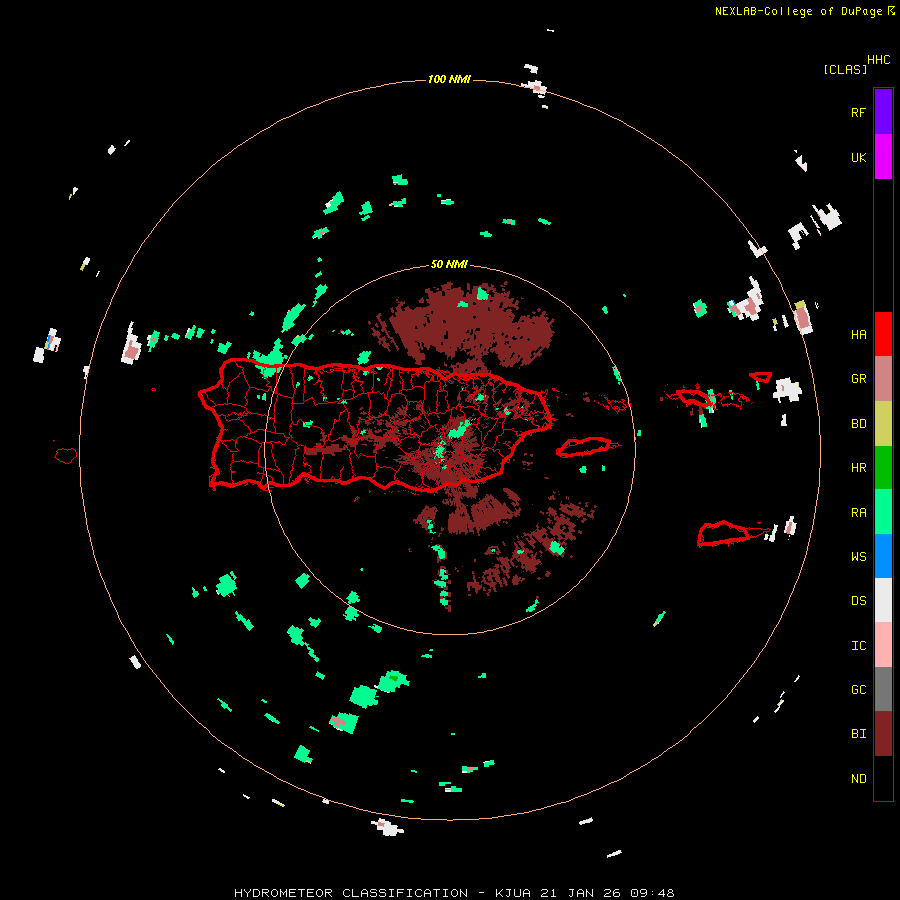Click the "RF" legend label

858,112
